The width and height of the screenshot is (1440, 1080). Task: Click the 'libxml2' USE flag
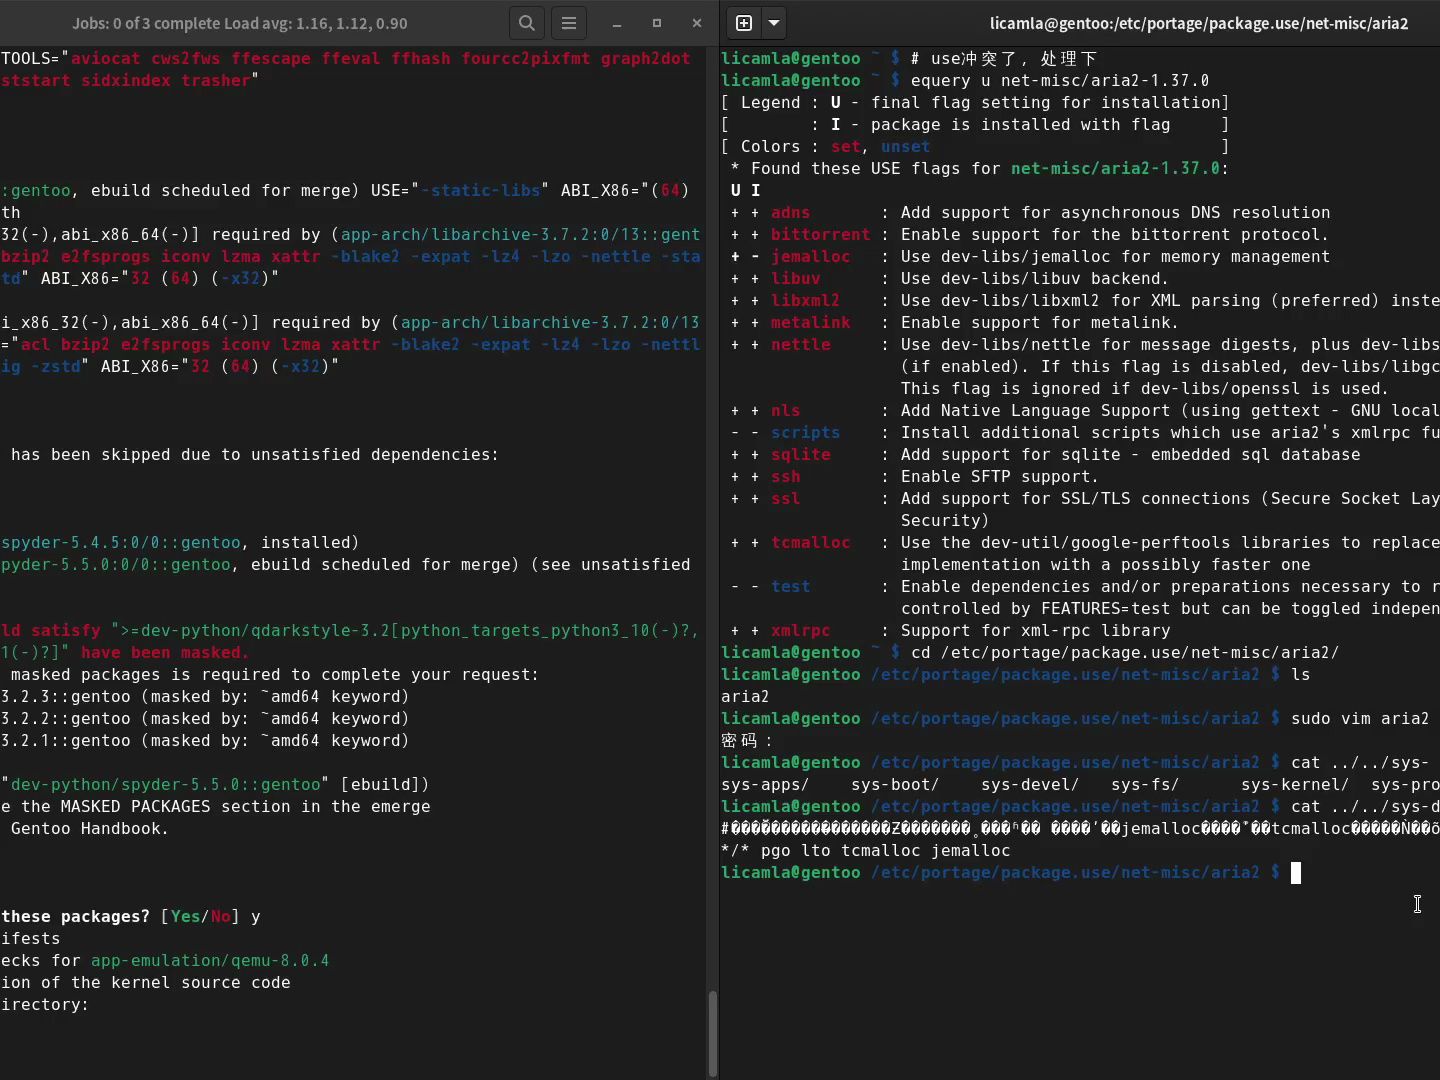[x=805, y=300]
